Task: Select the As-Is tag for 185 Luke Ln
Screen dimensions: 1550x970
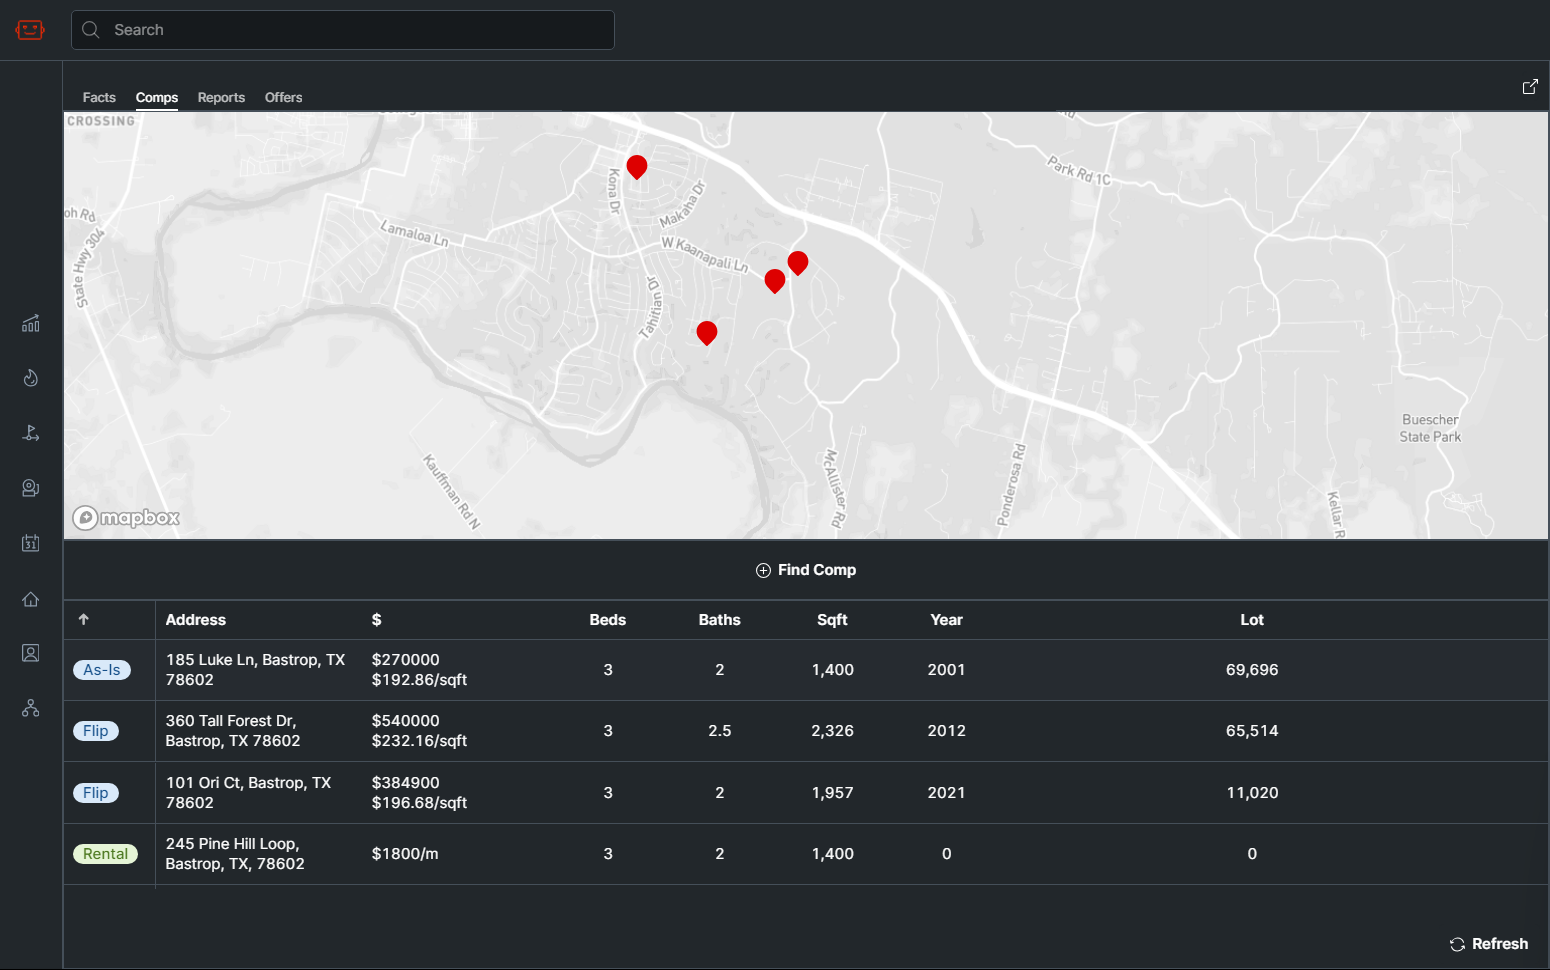Action: click(x=102, y=670)
